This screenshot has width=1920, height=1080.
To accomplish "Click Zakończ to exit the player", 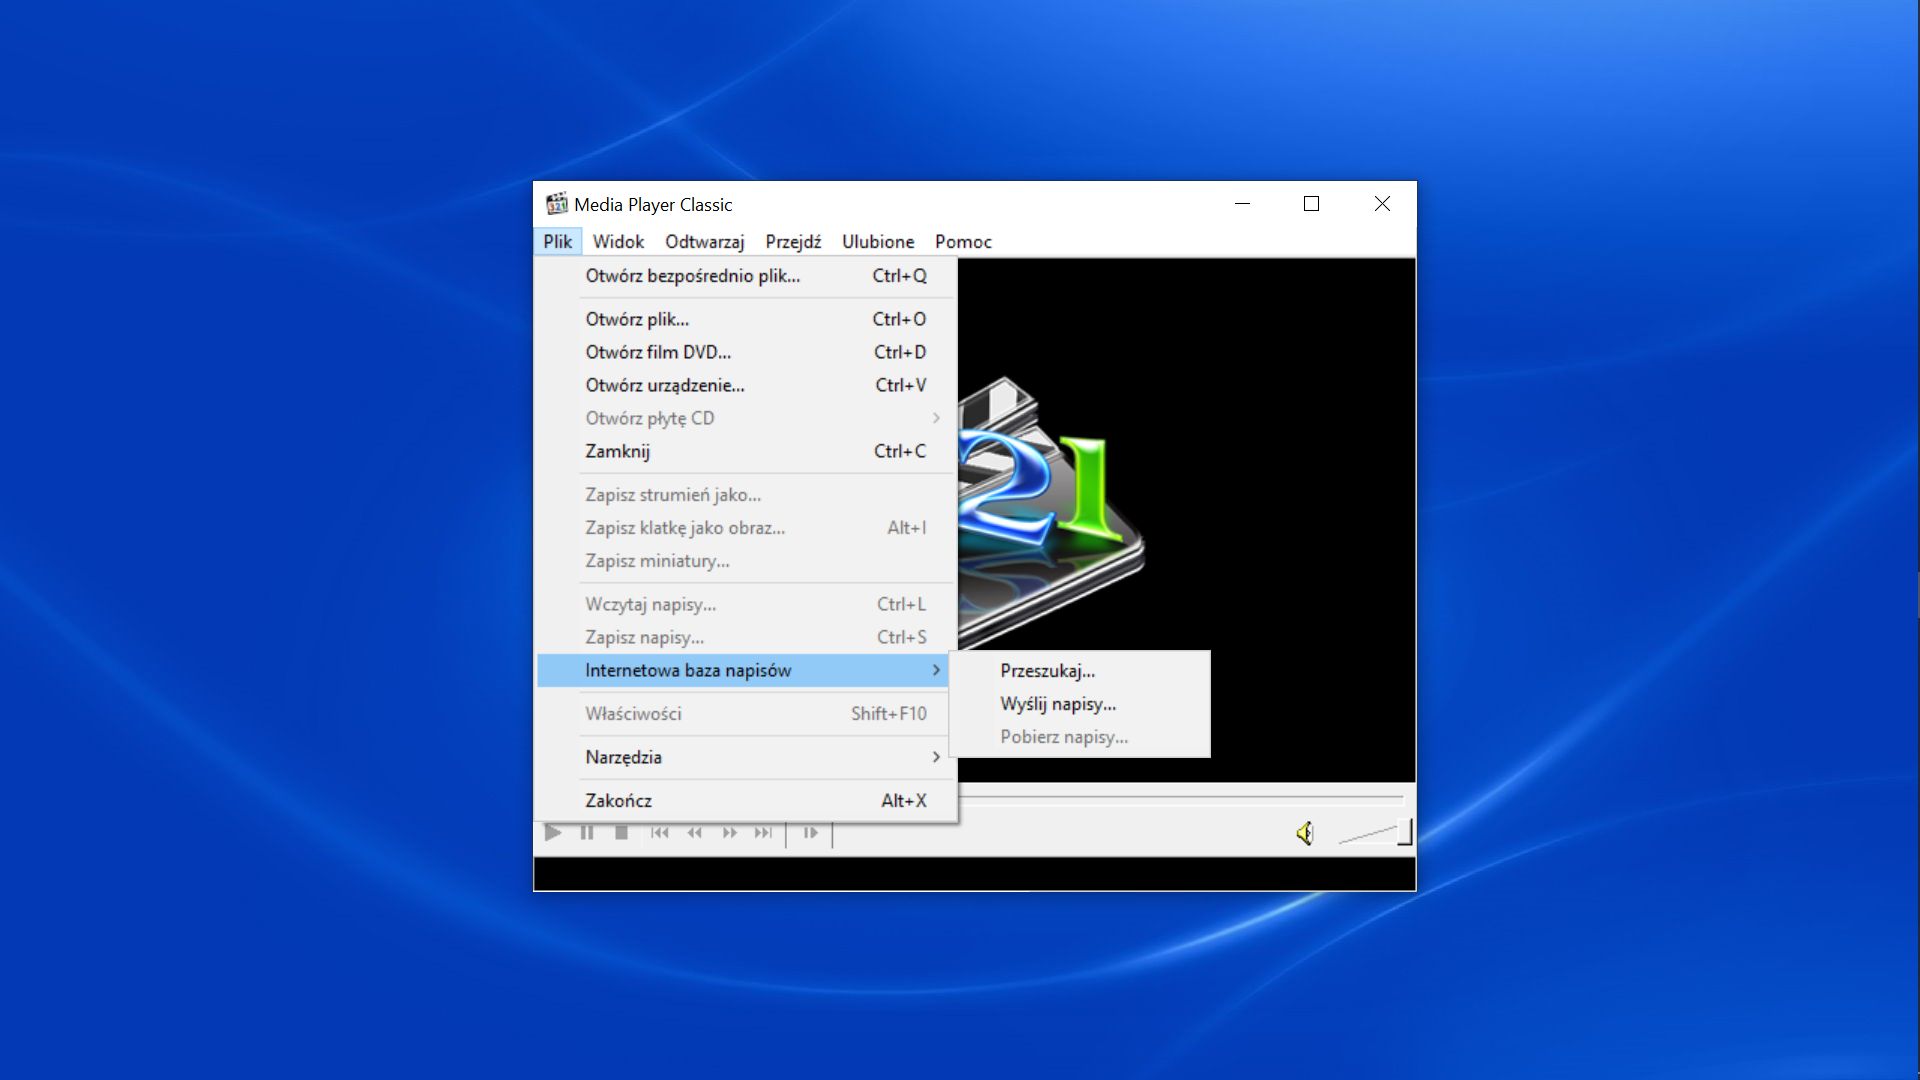I will [746, 801].
